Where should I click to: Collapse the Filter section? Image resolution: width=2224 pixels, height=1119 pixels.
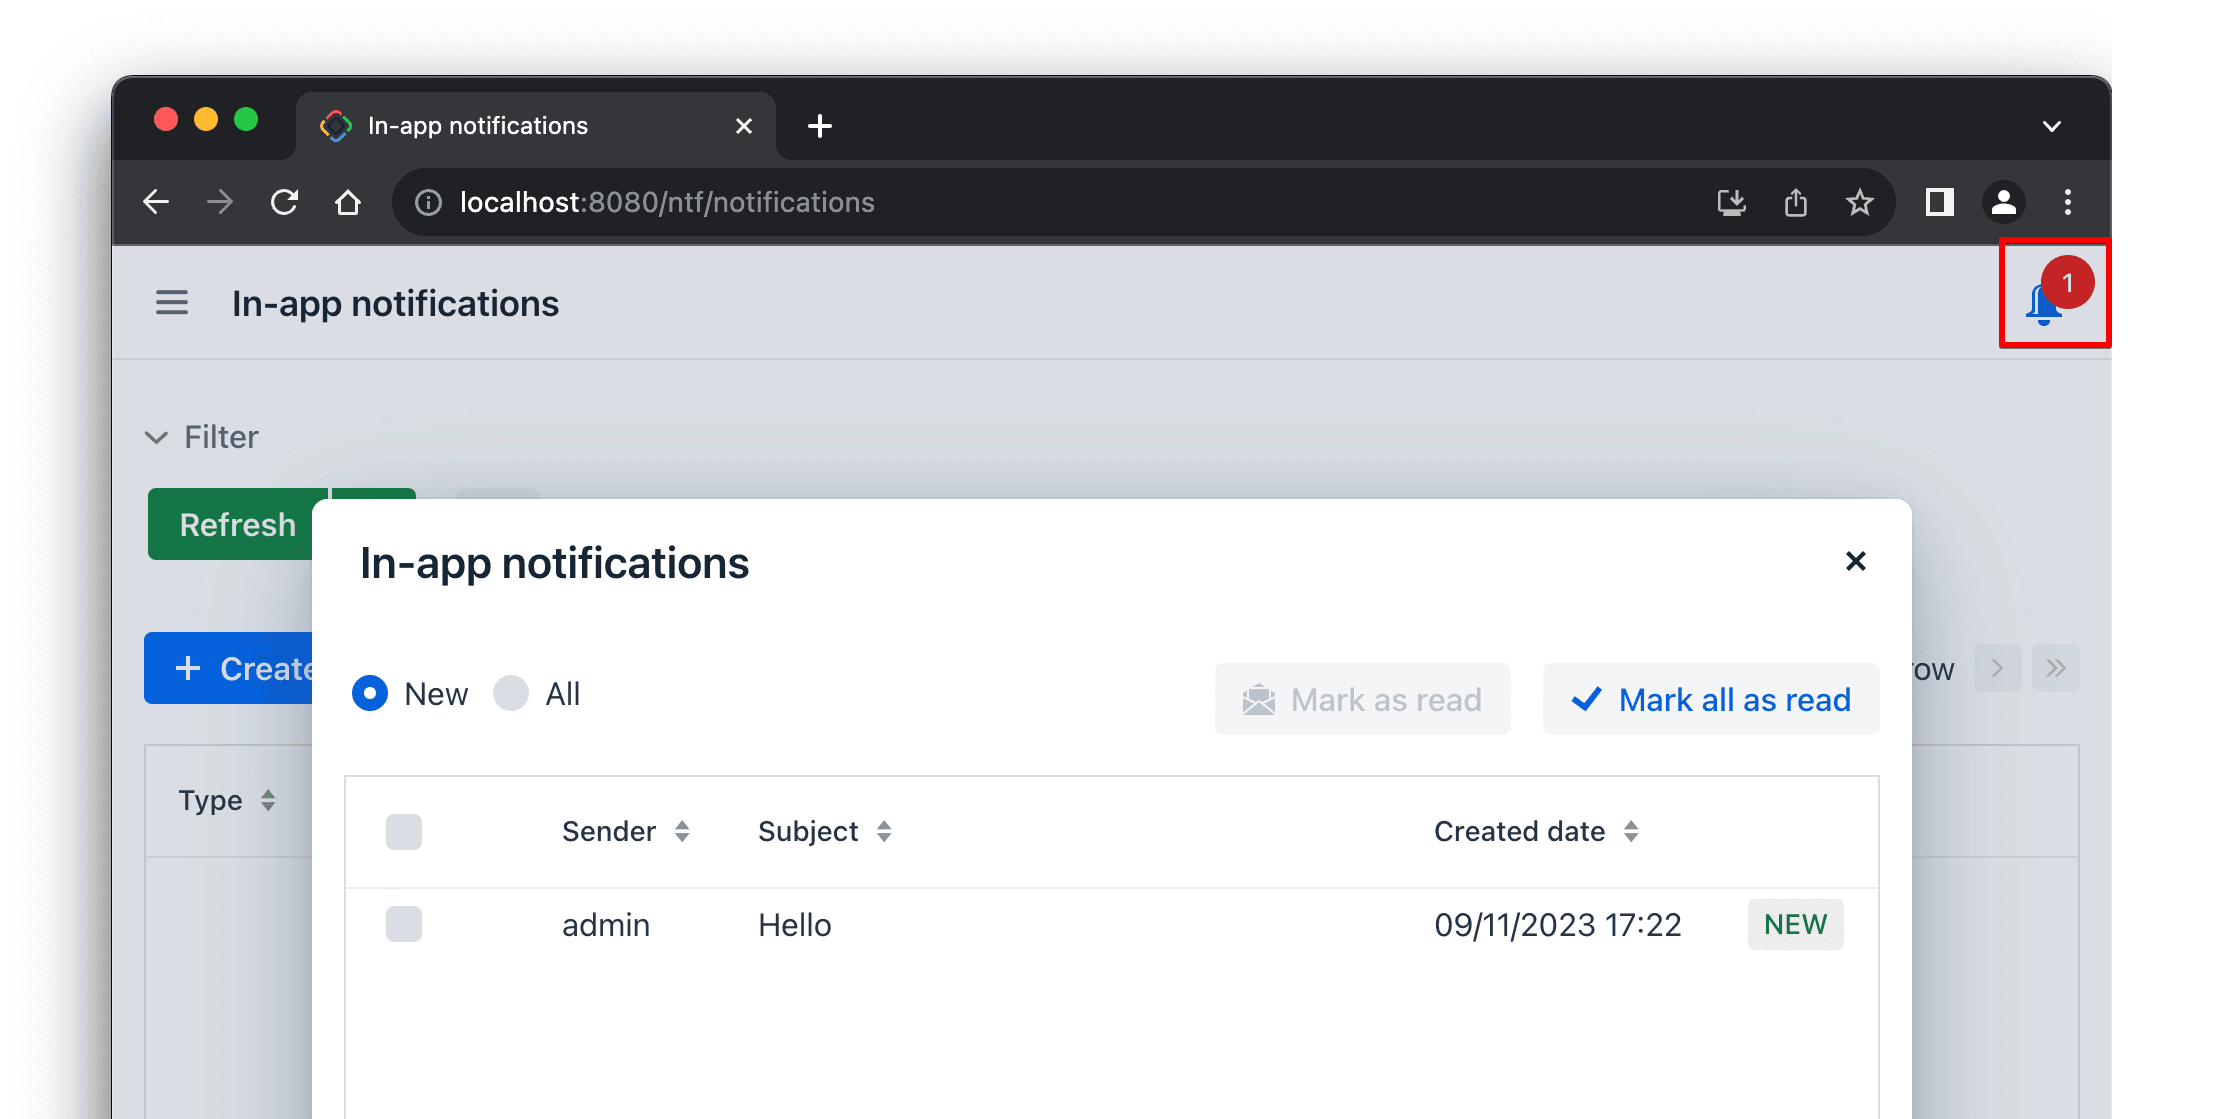[157, 437]
